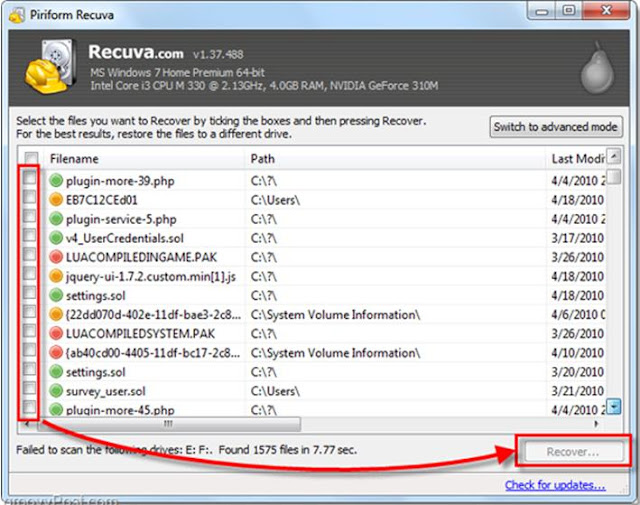The width and height of the screenshot is (640, 505).
Task: Minimize the Piriform Recuva window
Action: point(542,11)
